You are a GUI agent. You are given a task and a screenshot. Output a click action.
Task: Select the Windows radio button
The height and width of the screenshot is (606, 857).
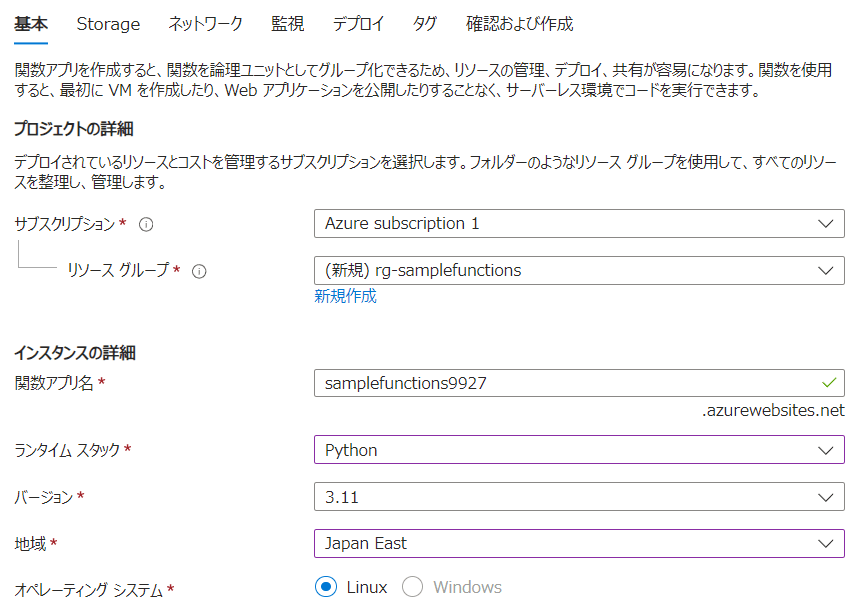coord(412,587)
